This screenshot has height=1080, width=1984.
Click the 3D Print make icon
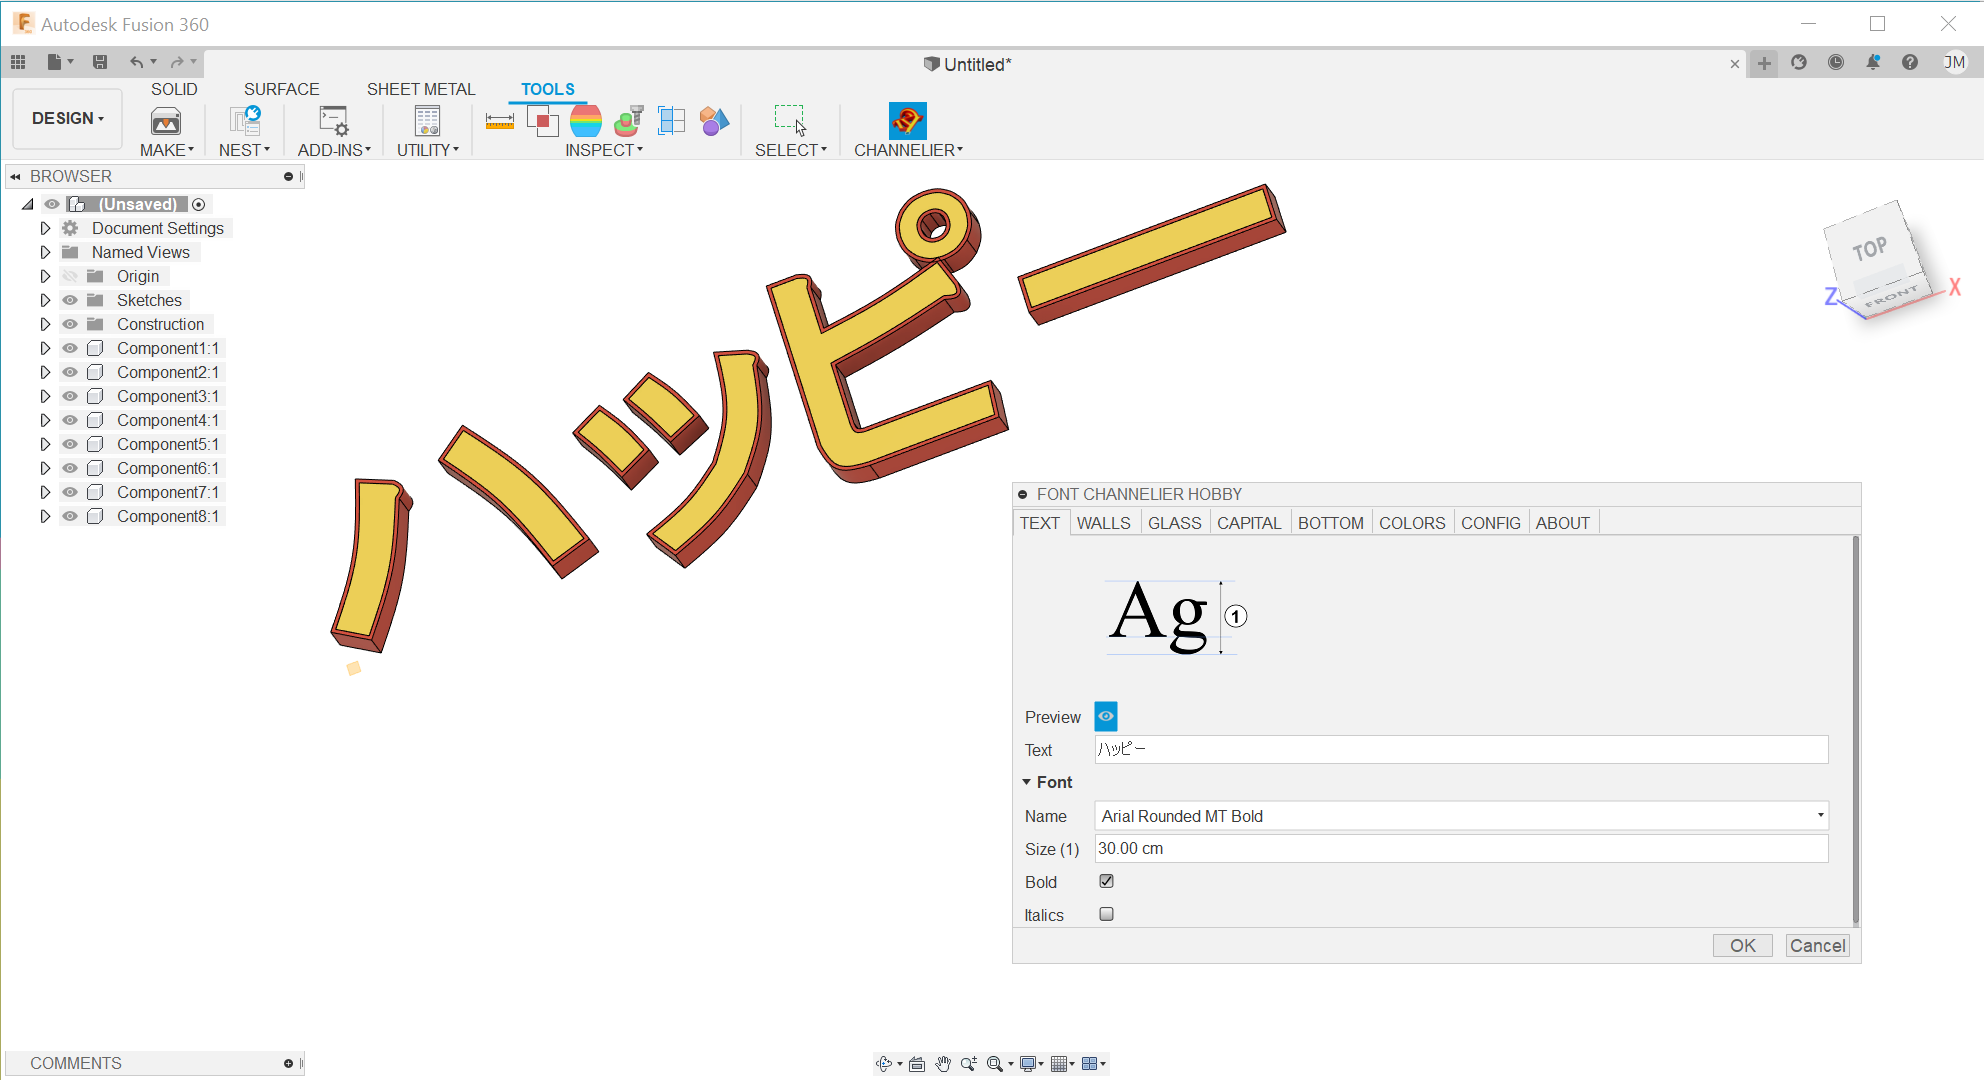(166, 121)
